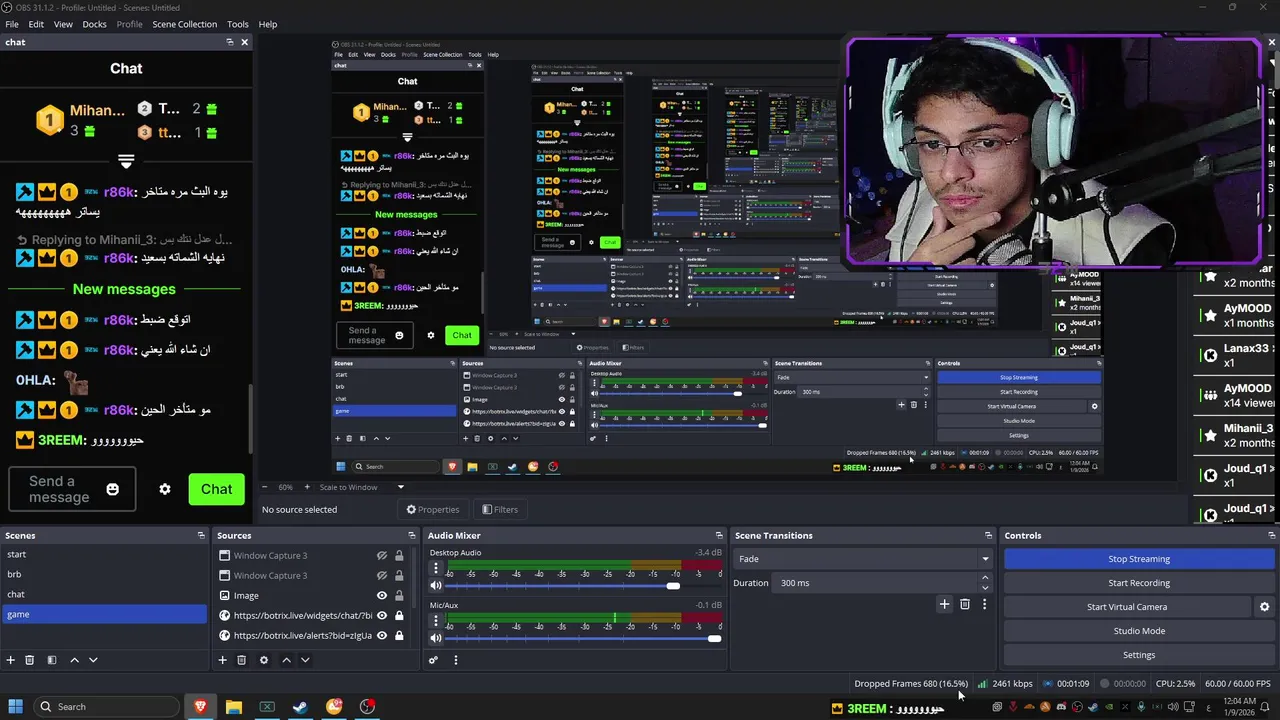Decrease transition duration with down arrow

coord(985,588)
